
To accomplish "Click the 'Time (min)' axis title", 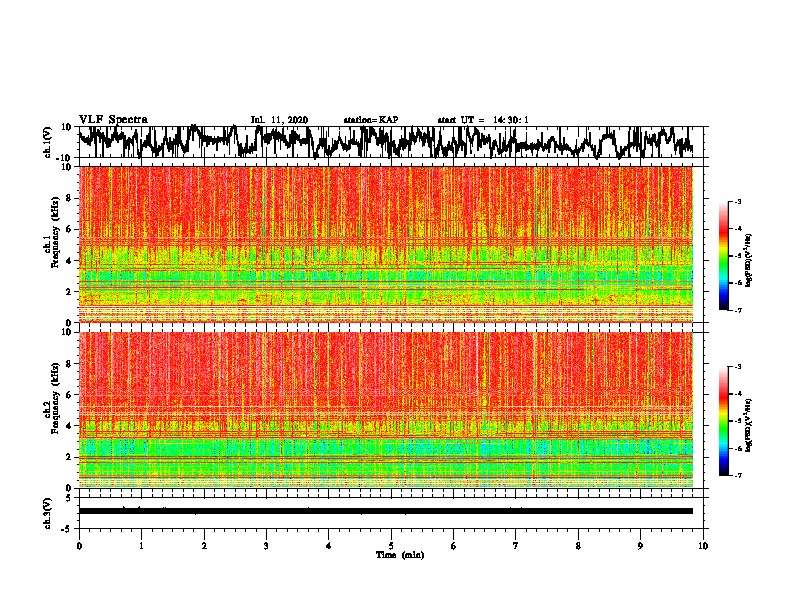I will coord(400,555).
